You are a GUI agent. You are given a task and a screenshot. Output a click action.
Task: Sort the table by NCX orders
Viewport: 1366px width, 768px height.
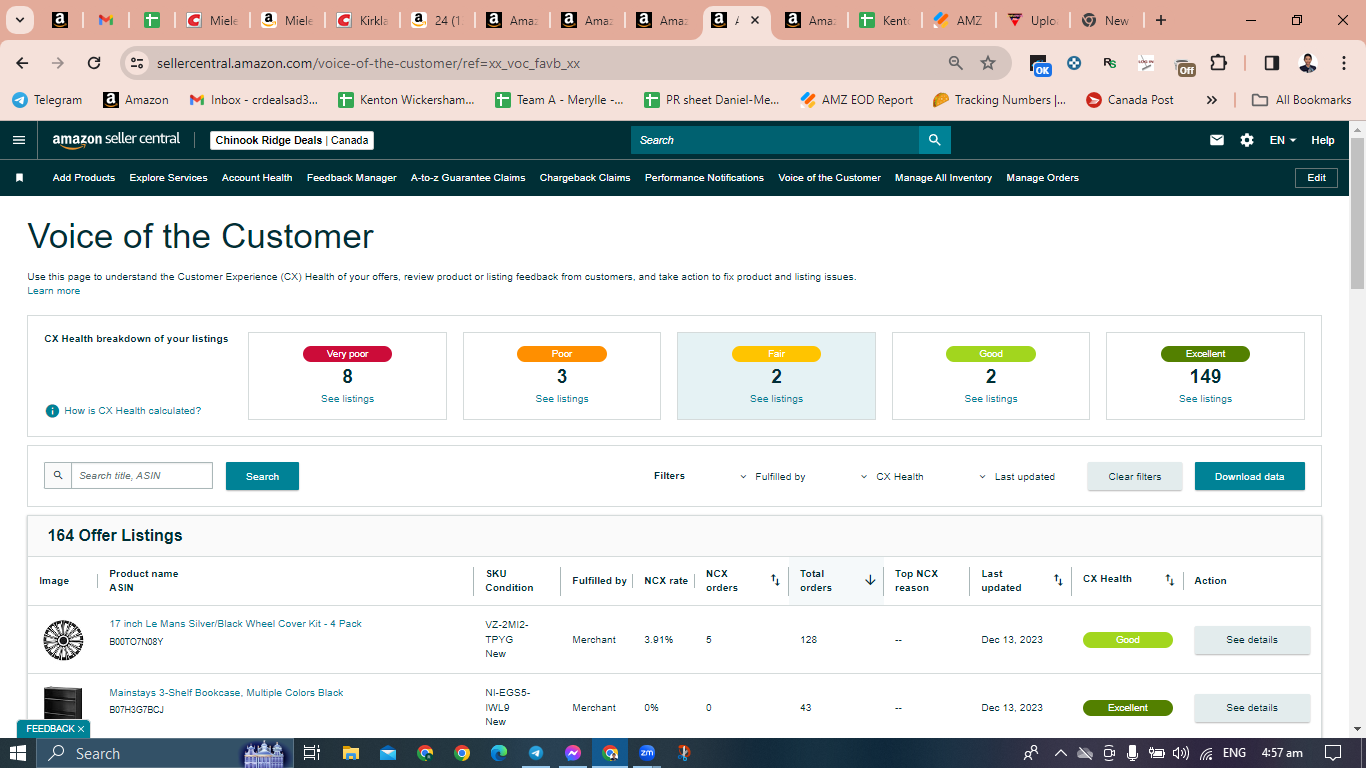click(x=775, y=580)
